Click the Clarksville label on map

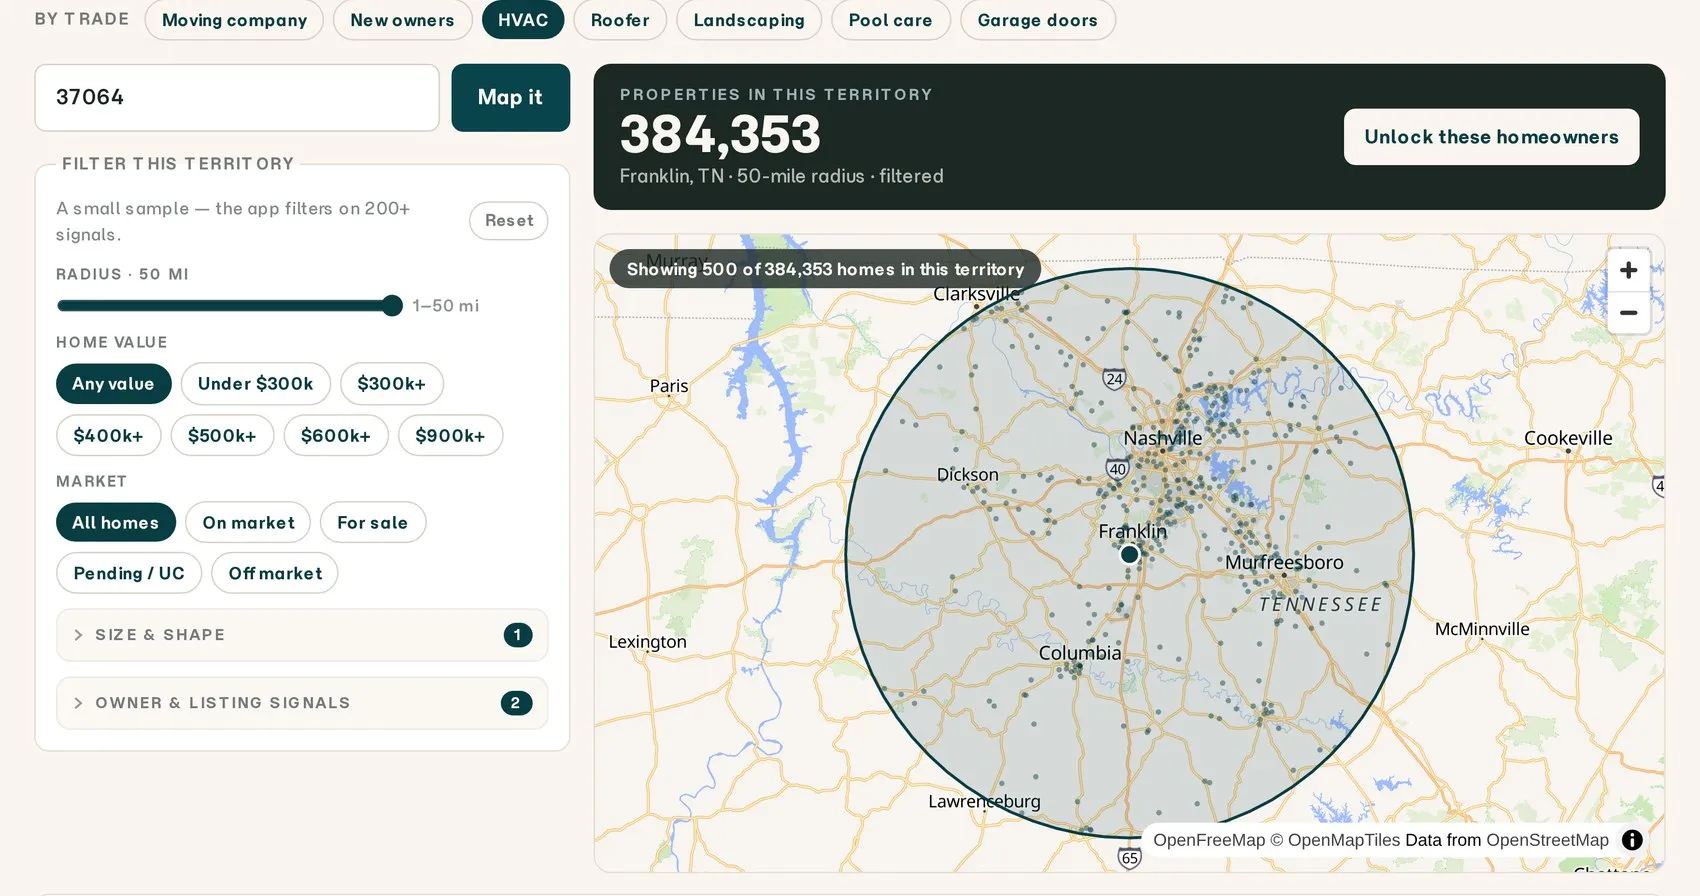976,294
